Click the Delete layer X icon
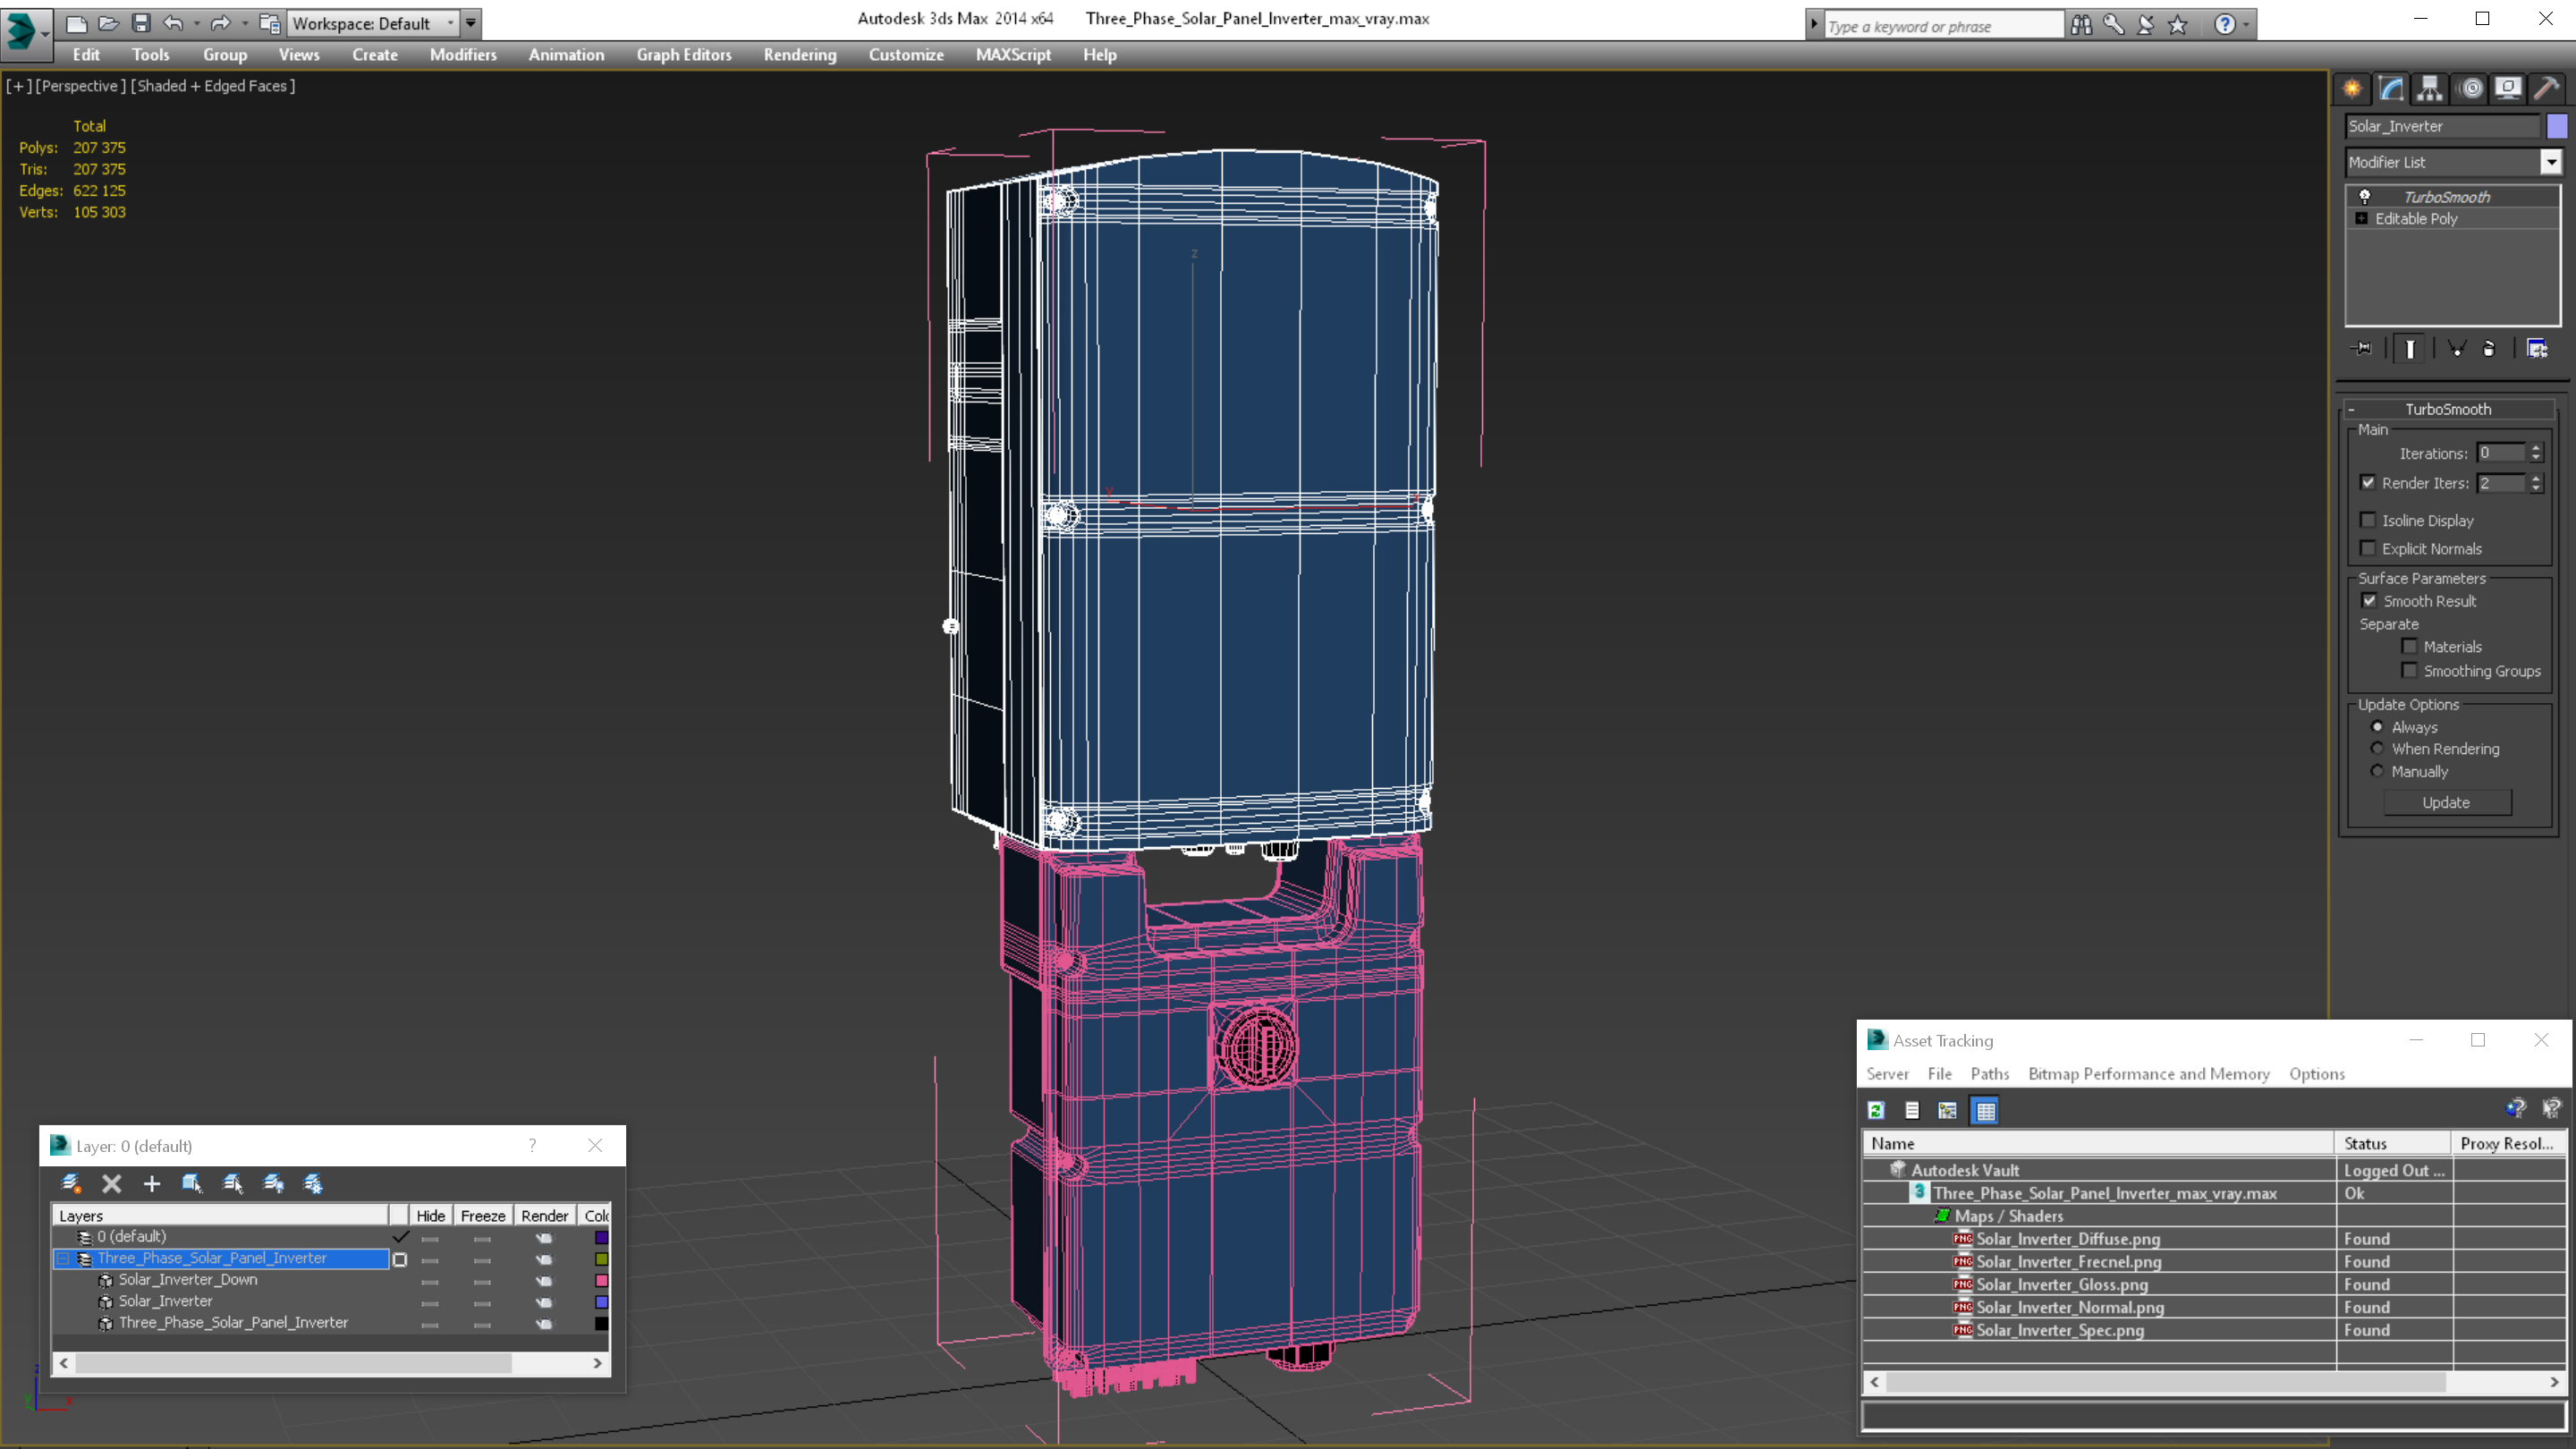This screenshot has height=1449, width=2576. (111, 1184)
